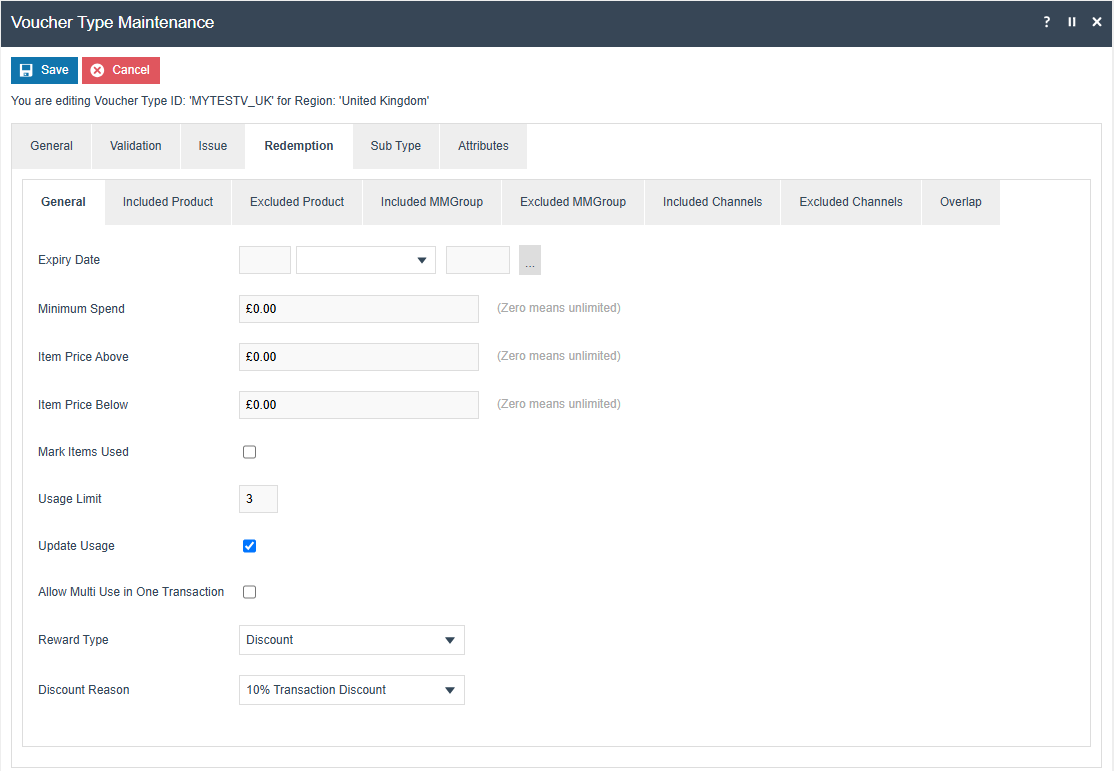Viewport: 1114px width, 771px height.
Task: Click the pause icon in title bar
Action: click(x=1071, y=22)
